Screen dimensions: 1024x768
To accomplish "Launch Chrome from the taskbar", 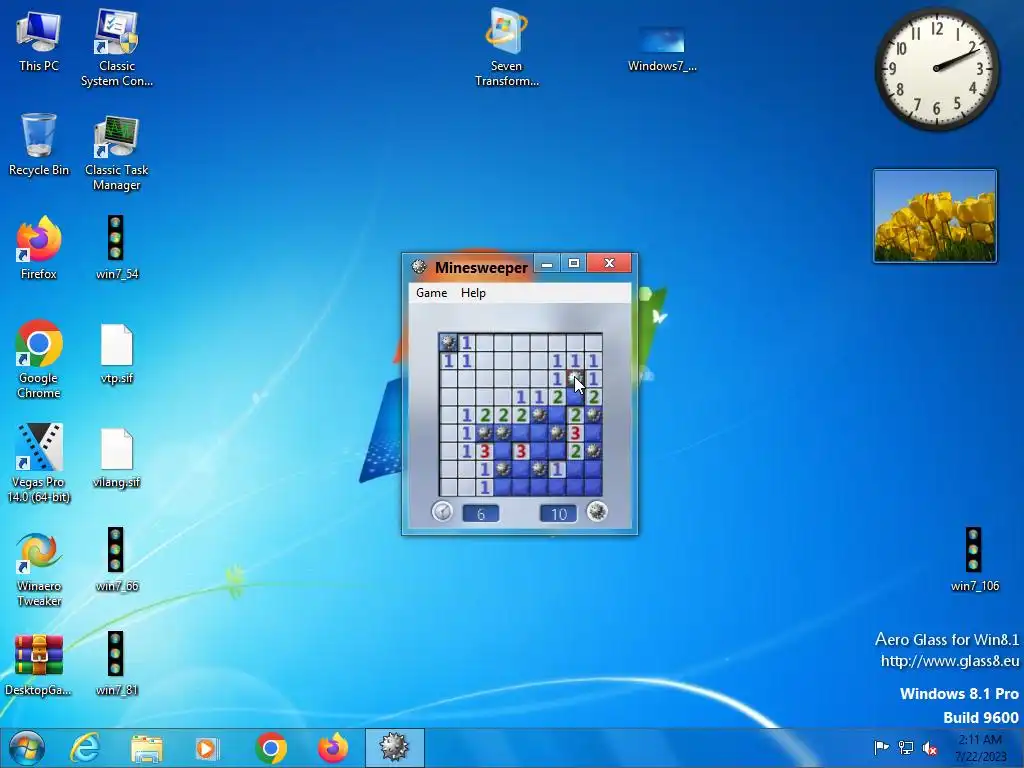I will click(x=271, y=748).
